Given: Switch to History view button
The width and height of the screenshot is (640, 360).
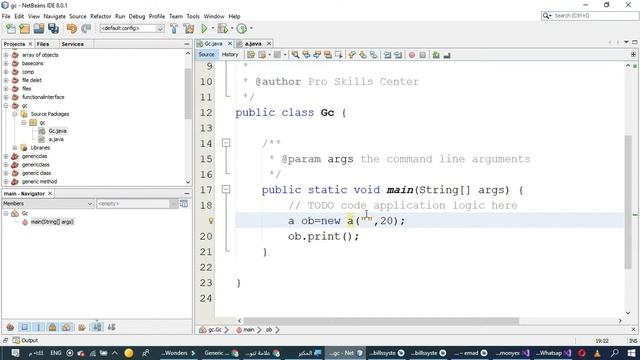Looking at the screenshot, I should point(230,54).
